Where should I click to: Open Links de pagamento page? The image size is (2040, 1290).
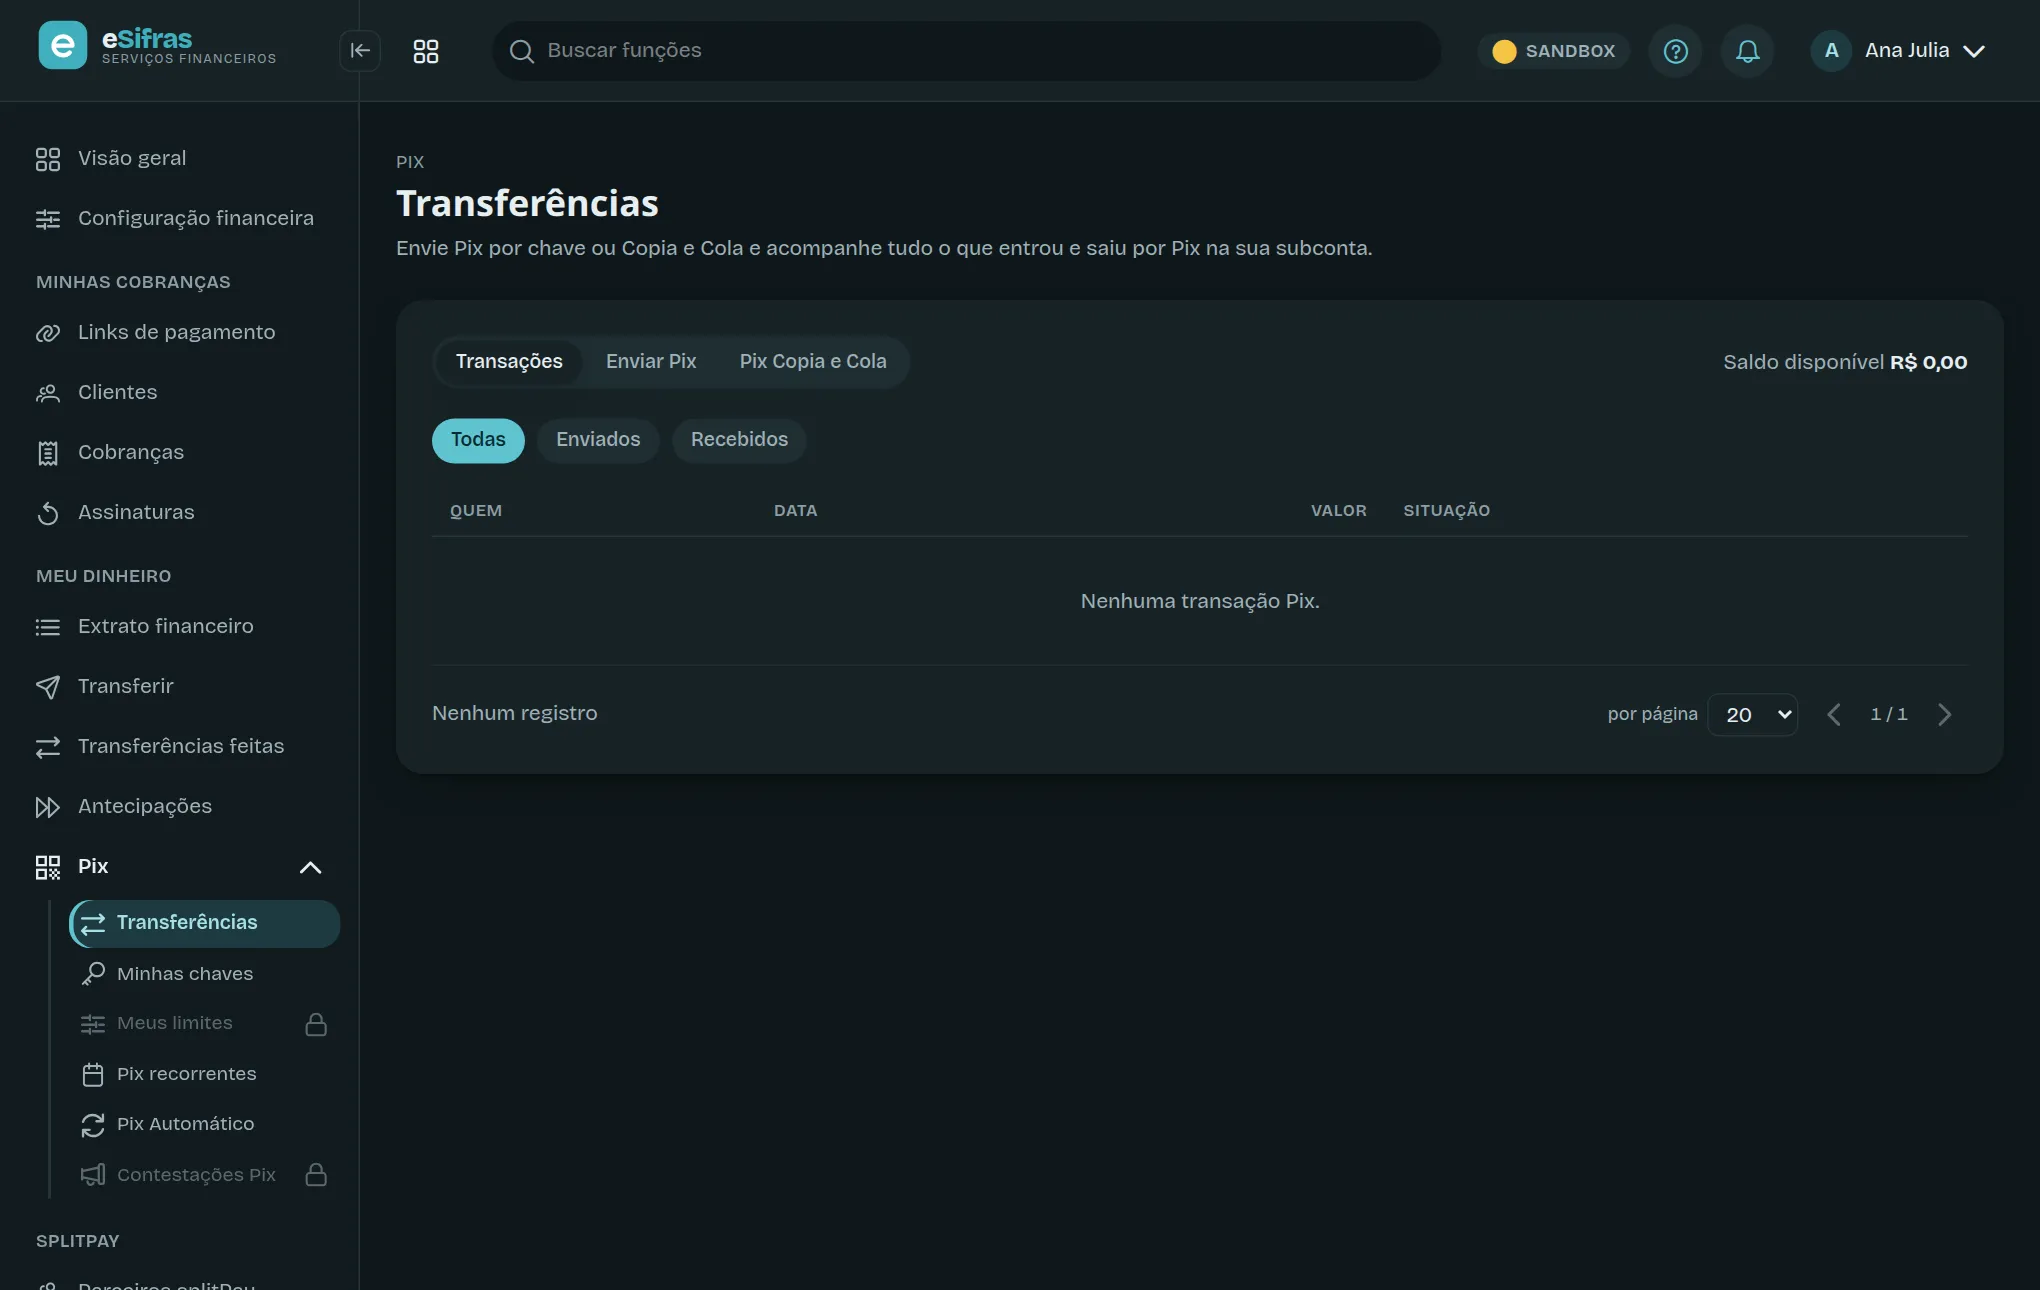click(179, 333)
